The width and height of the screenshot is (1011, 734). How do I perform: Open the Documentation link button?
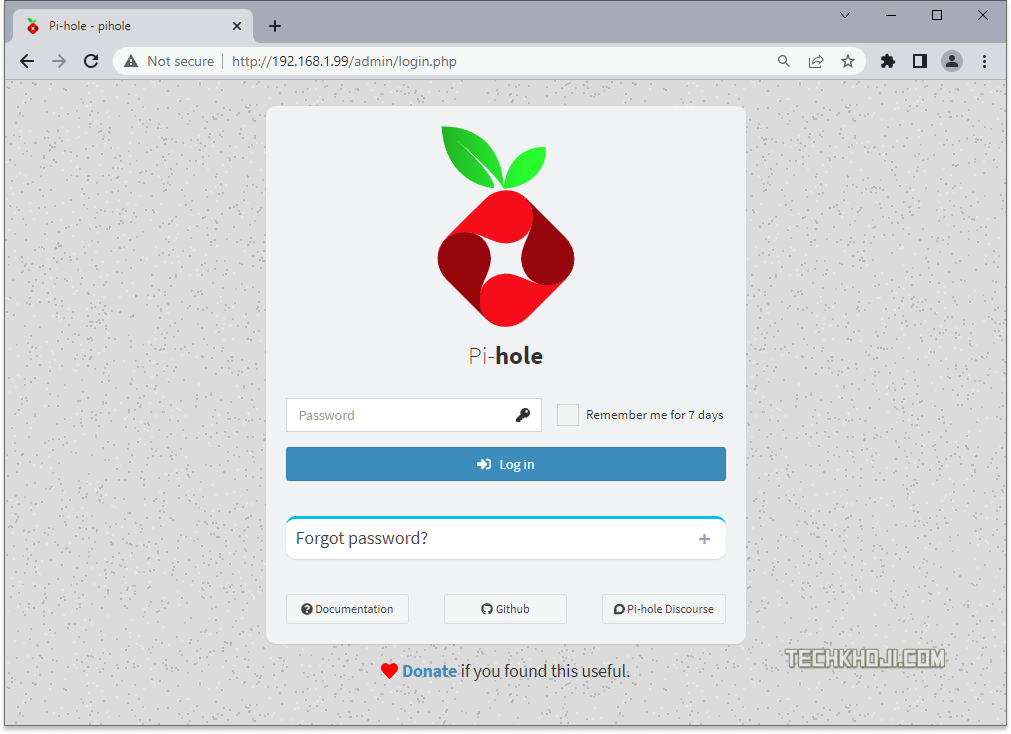pyautogui.click(x=348, y=609)
